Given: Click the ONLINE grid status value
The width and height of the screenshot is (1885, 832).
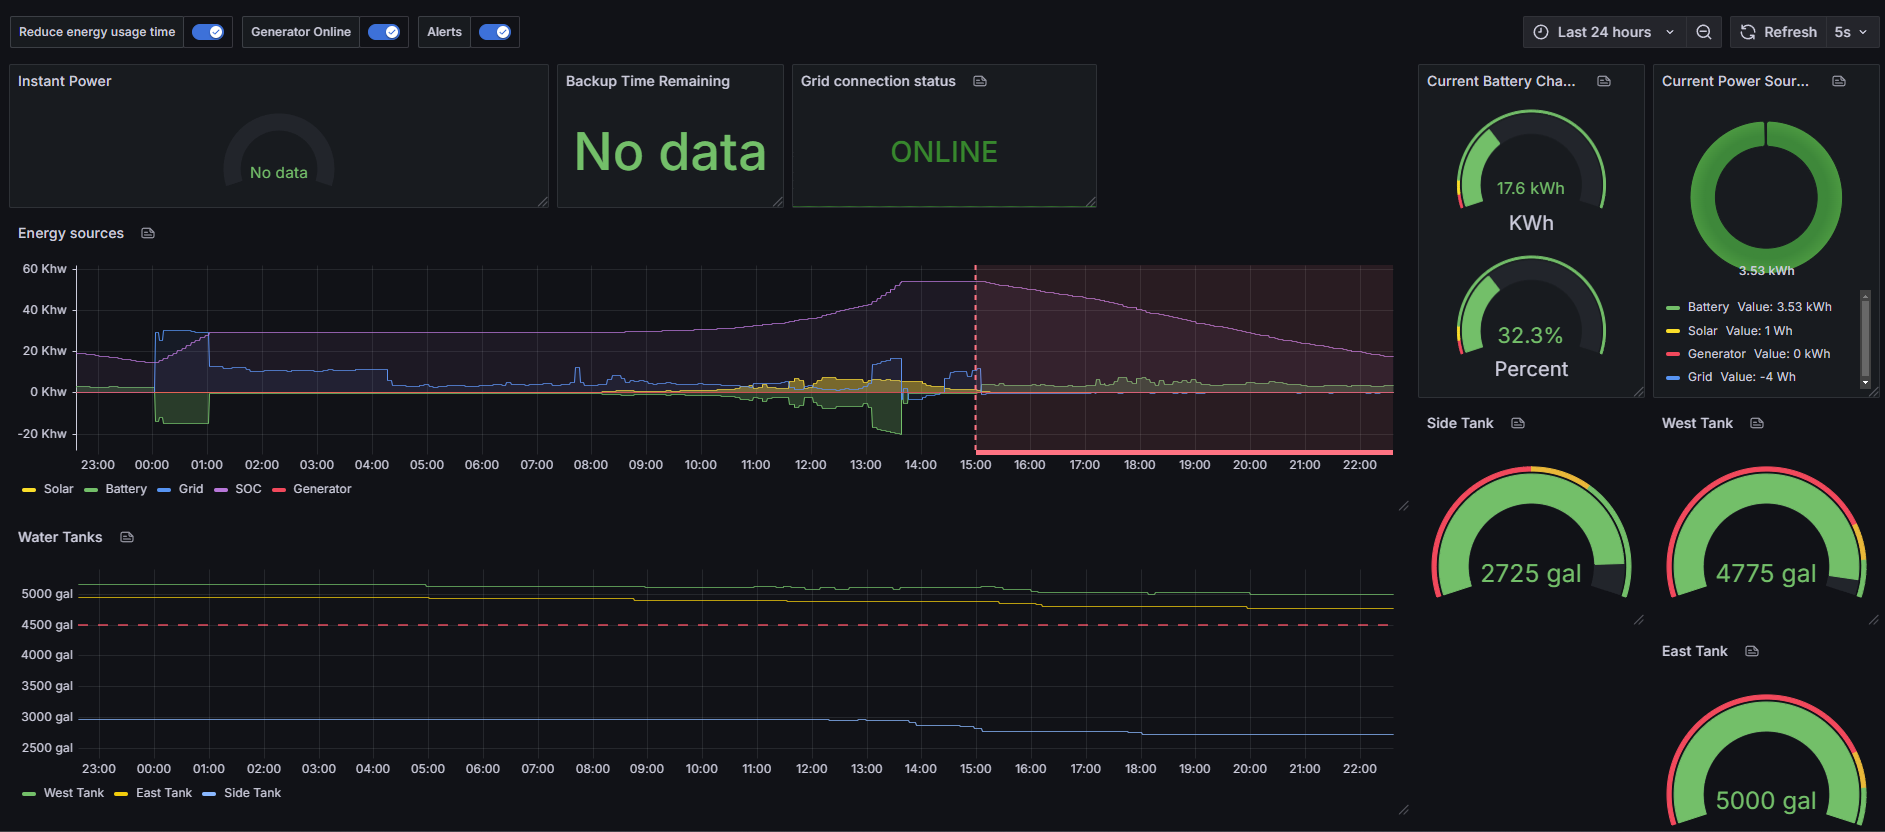Looking at the screenshot, I should click(944, 152).
